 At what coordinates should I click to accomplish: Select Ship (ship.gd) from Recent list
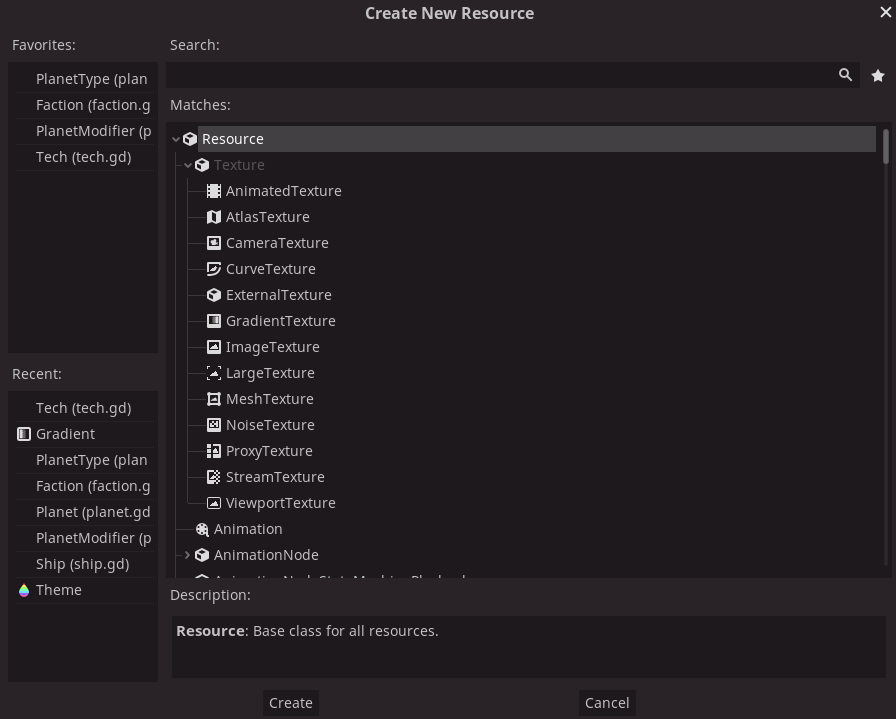[x=82, y=563]
